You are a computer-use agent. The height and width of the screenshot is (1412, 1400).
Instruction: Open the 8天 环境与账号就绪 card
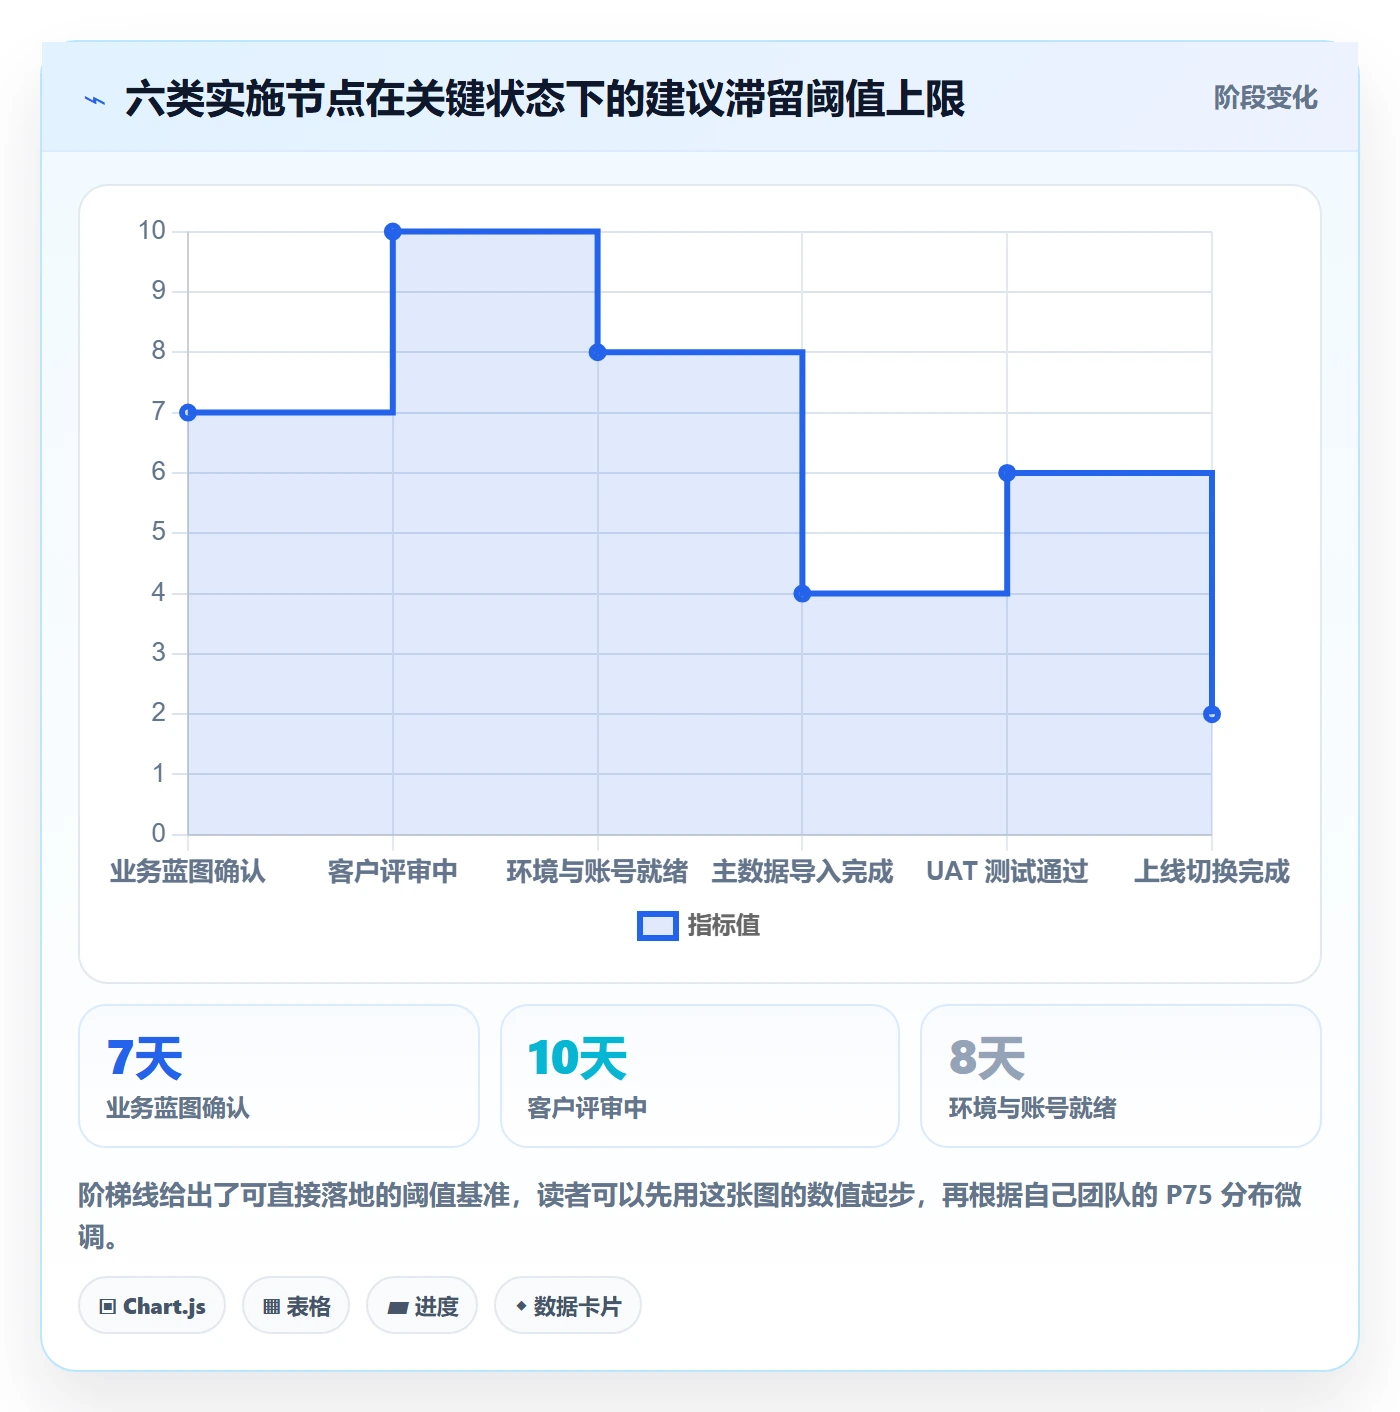[x=1121, y=1076]
